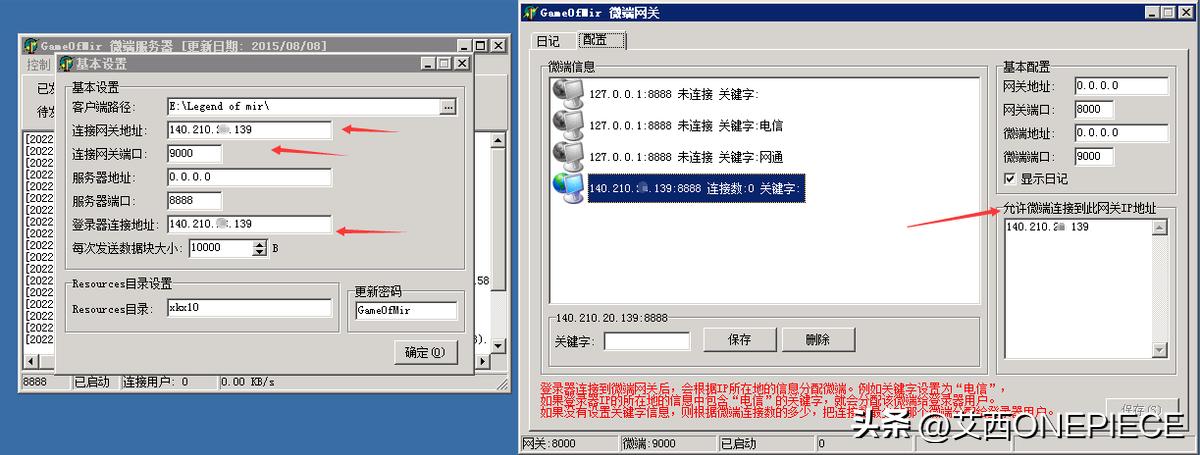Image resolution: width=1200 pixels, height=455 pixels.
Task: Click the 关键字 input field
Action: pyautogui.click(x=646, y=341)
